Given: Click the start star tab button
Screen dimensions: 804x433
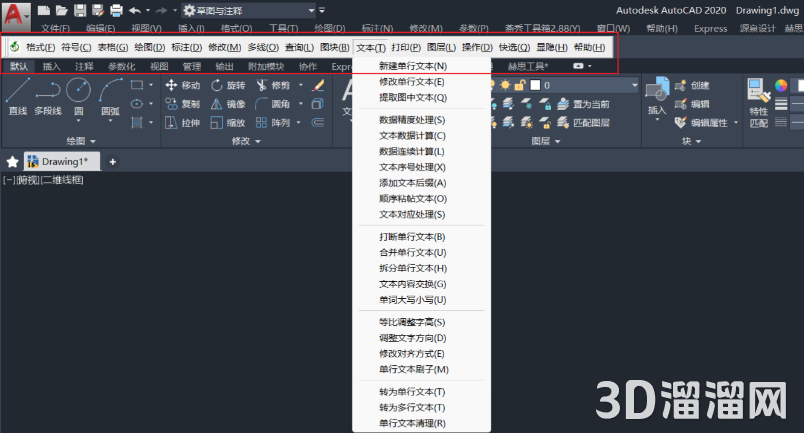Looking at the screenshot, I should tap(12, 162).
